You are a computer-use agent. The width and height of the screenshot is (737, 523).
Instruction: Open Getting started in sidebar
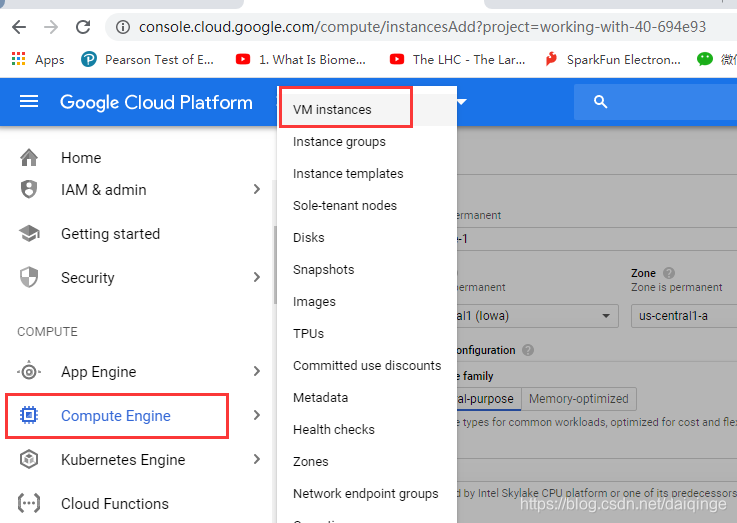coord(110,234)
